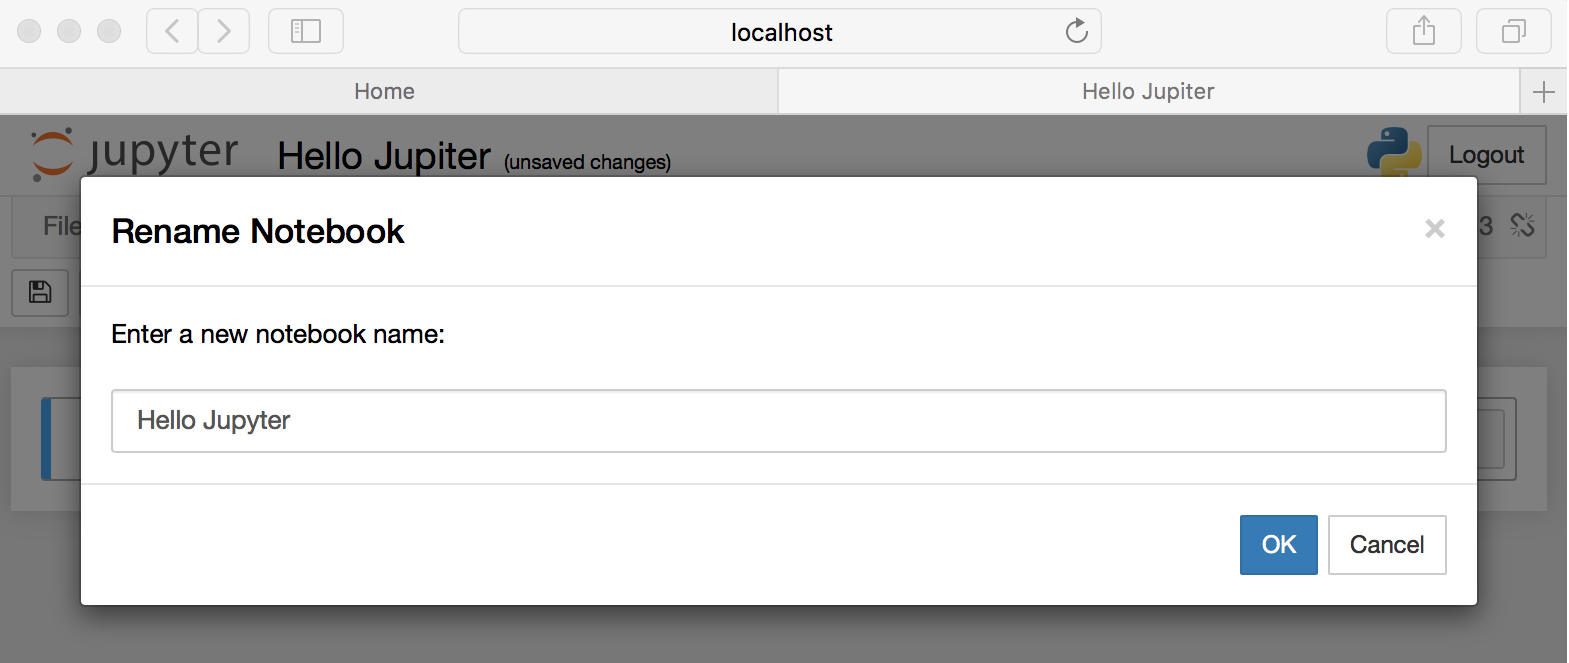Show all tabs overview icon
Screen dimensions: 1569x663
[1513, 31]
